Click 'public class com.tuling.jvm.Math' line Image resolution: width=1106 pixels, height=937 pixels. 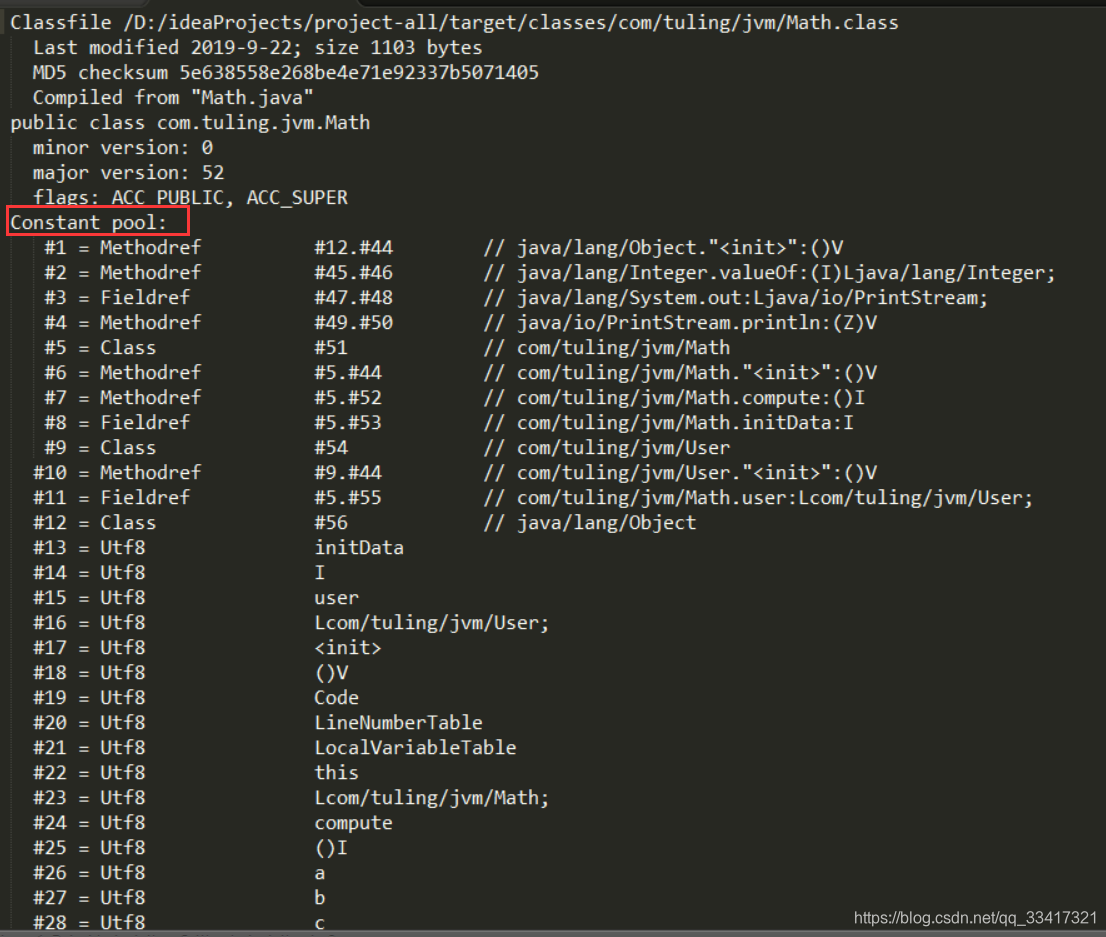click(x=190, y=123)
